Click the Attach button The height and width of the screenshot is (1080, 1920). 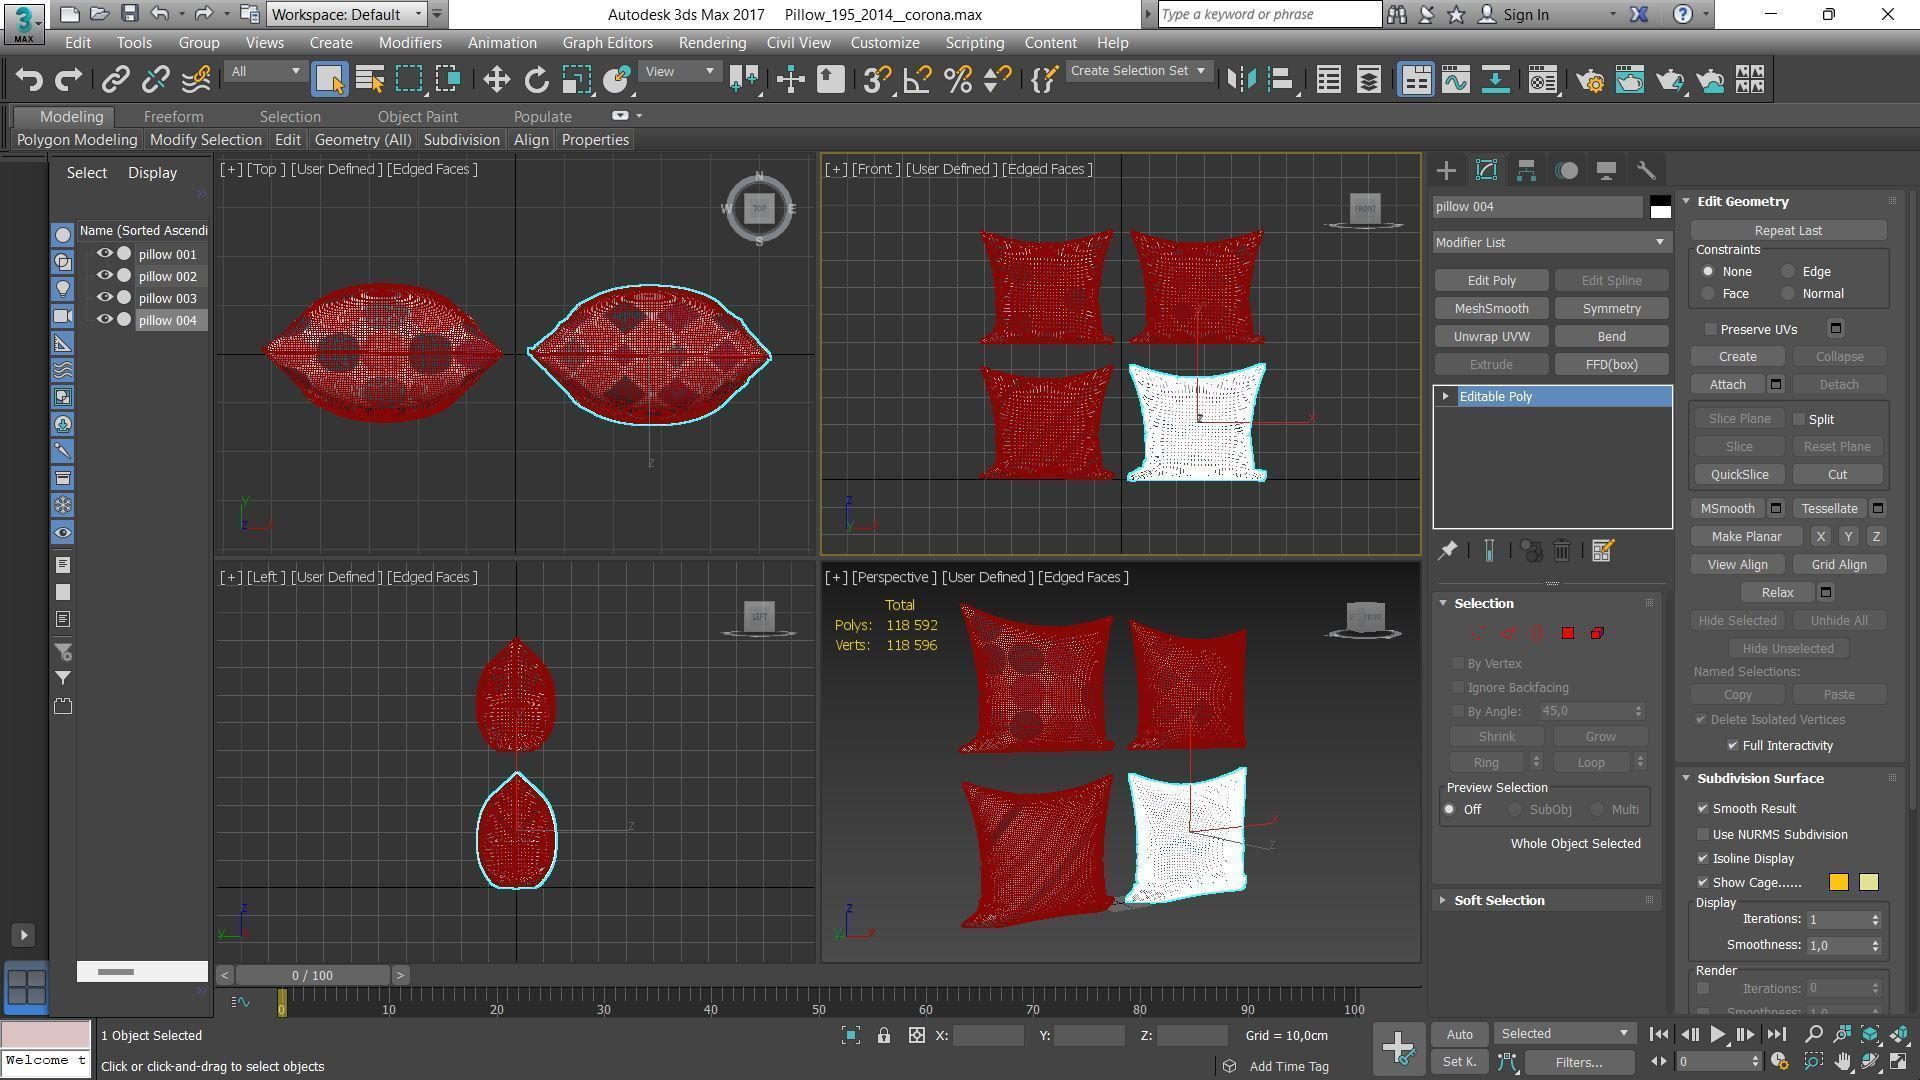pos(1727,385)
